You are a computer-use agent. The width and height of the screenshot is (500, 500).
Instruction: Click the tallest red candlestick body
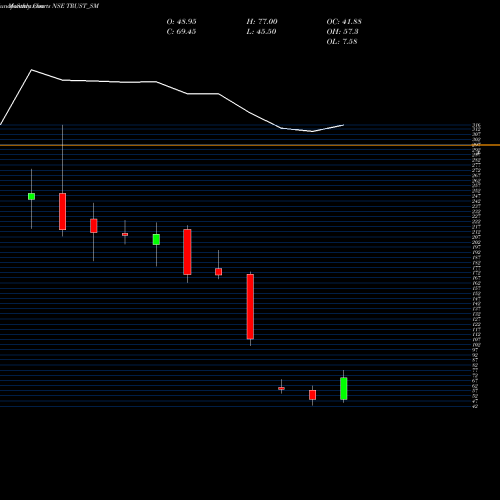pyautogui.click(x=250, y=306)
